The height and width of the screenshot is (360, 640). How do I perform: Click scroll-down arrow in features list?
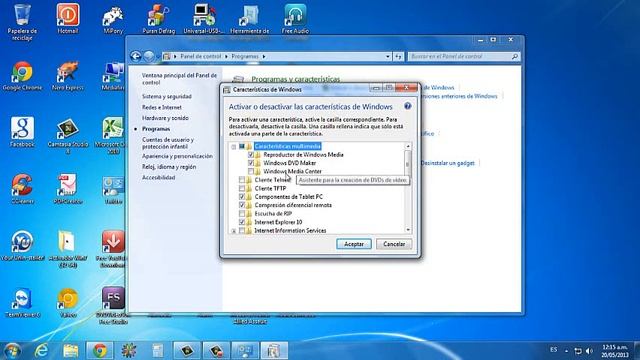point(408,230)
